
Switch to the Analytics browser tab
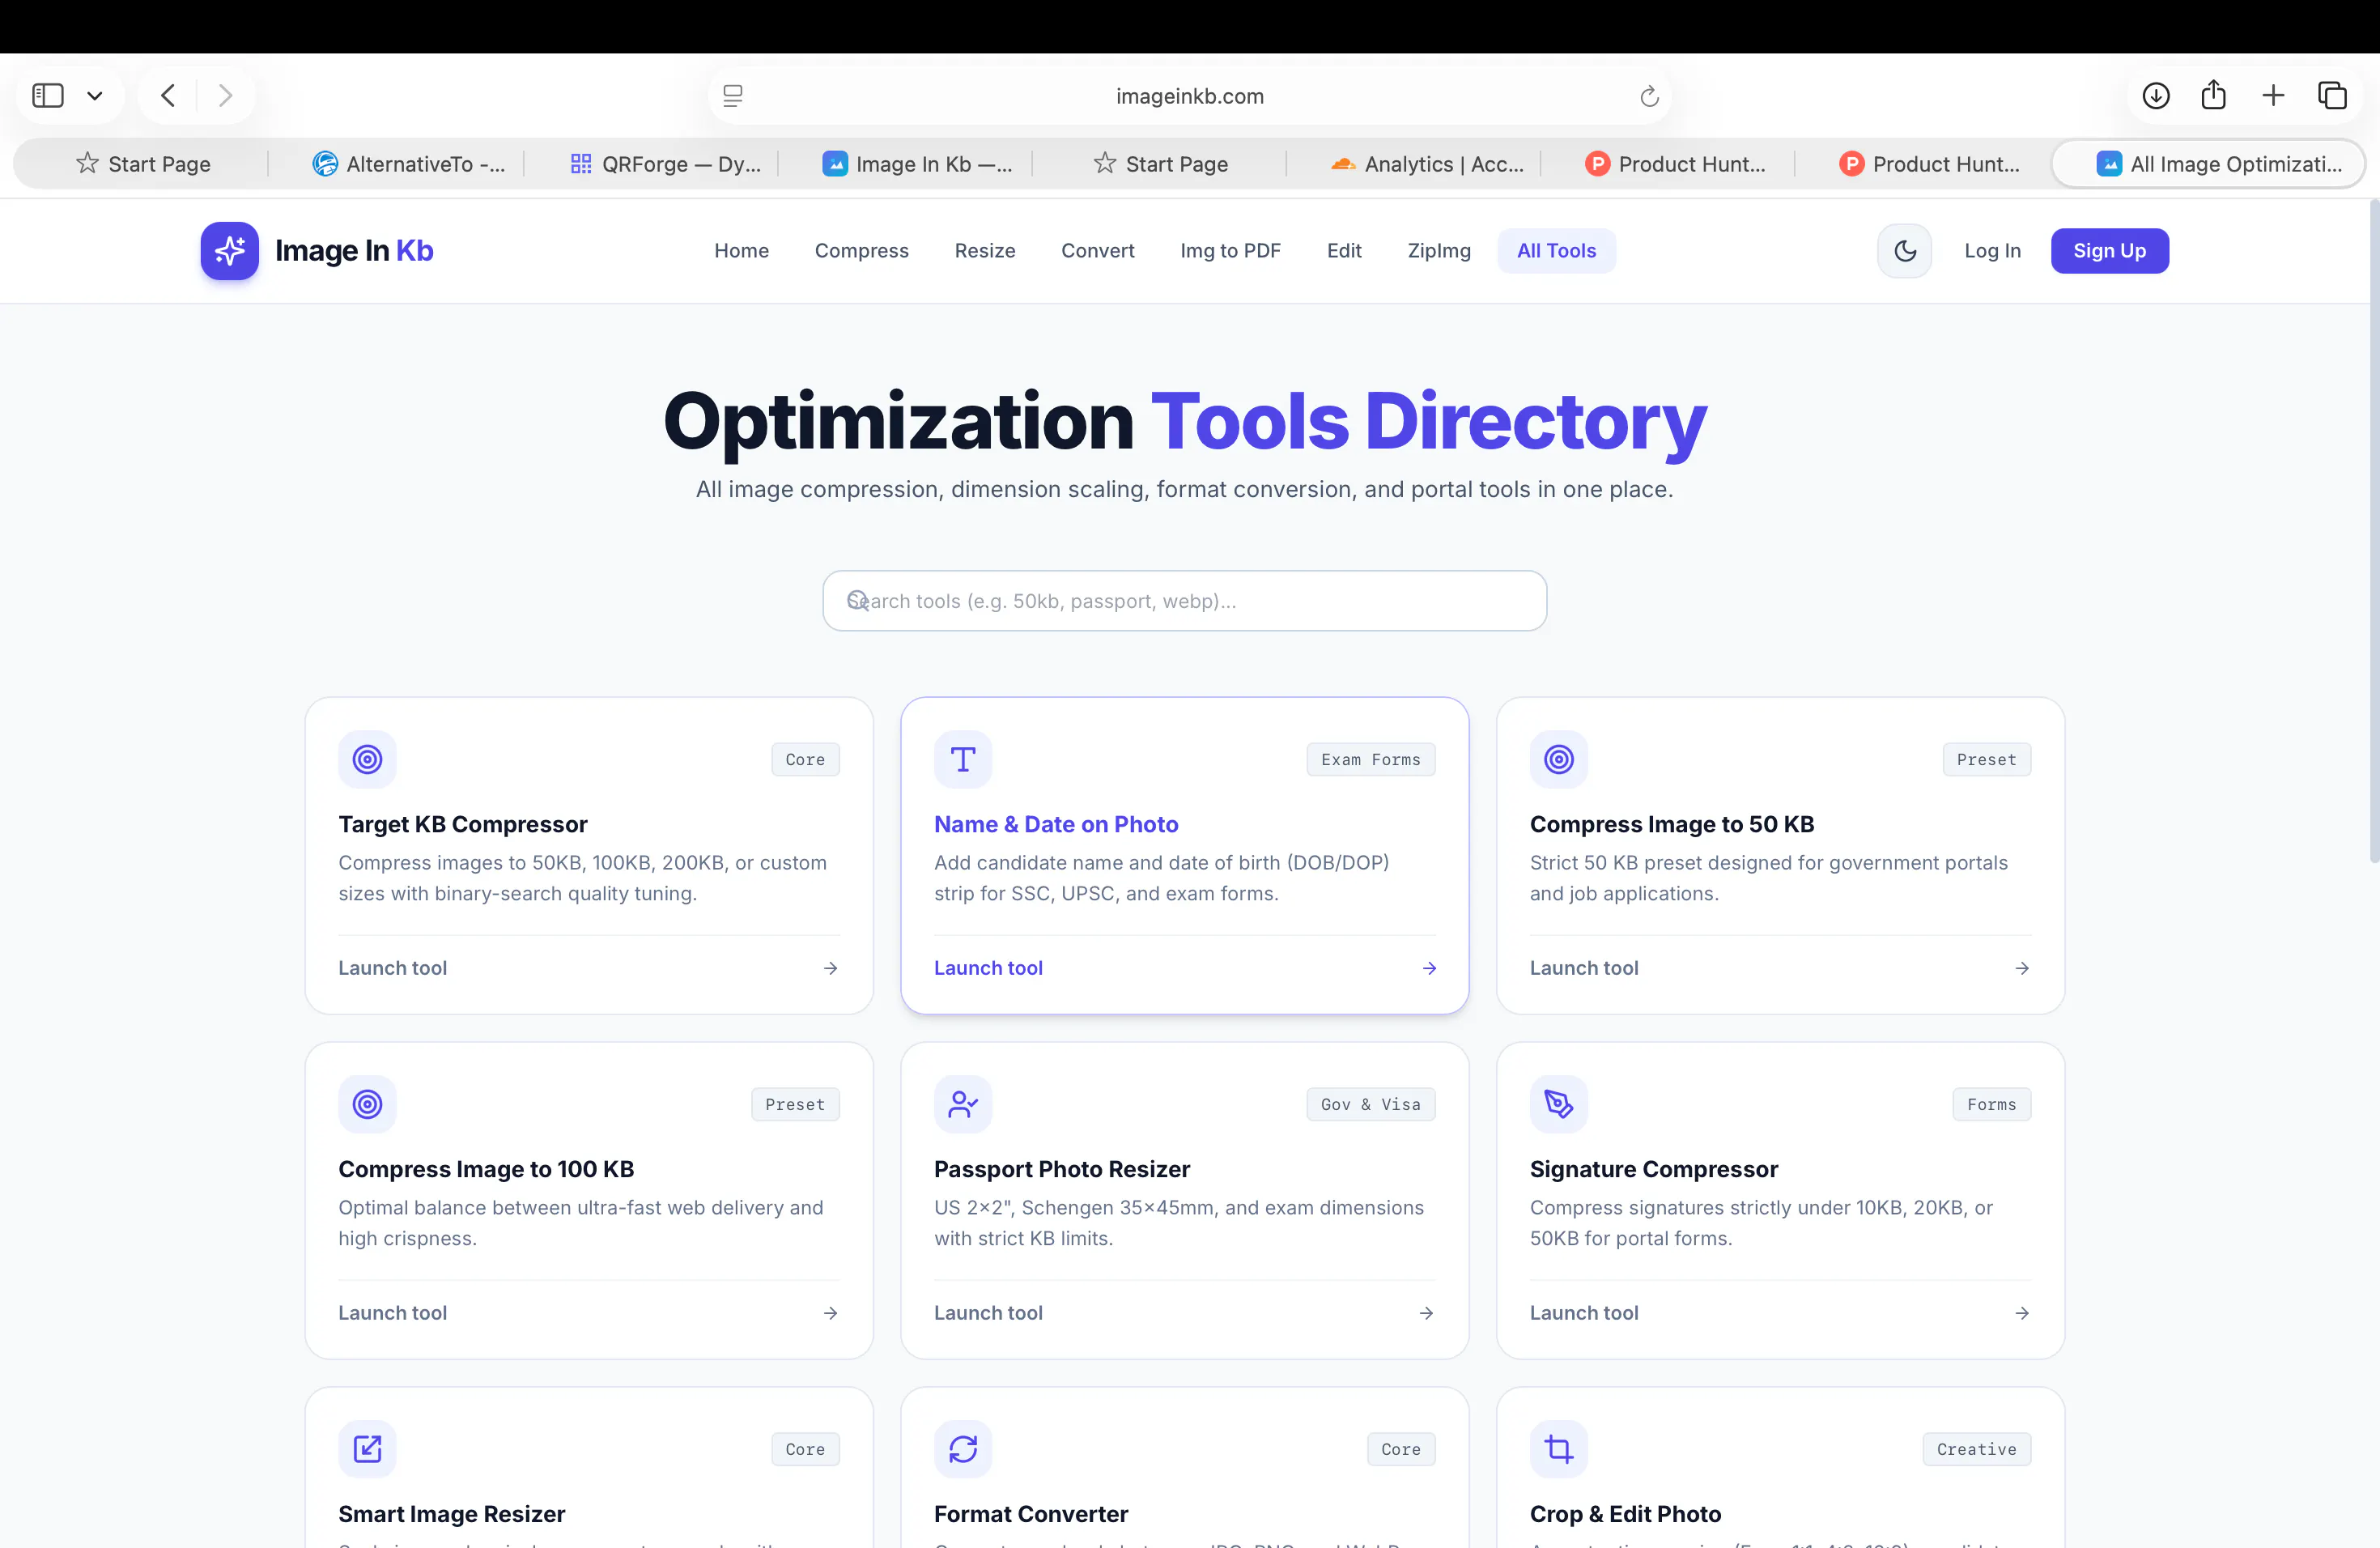tap(1427, 164)
